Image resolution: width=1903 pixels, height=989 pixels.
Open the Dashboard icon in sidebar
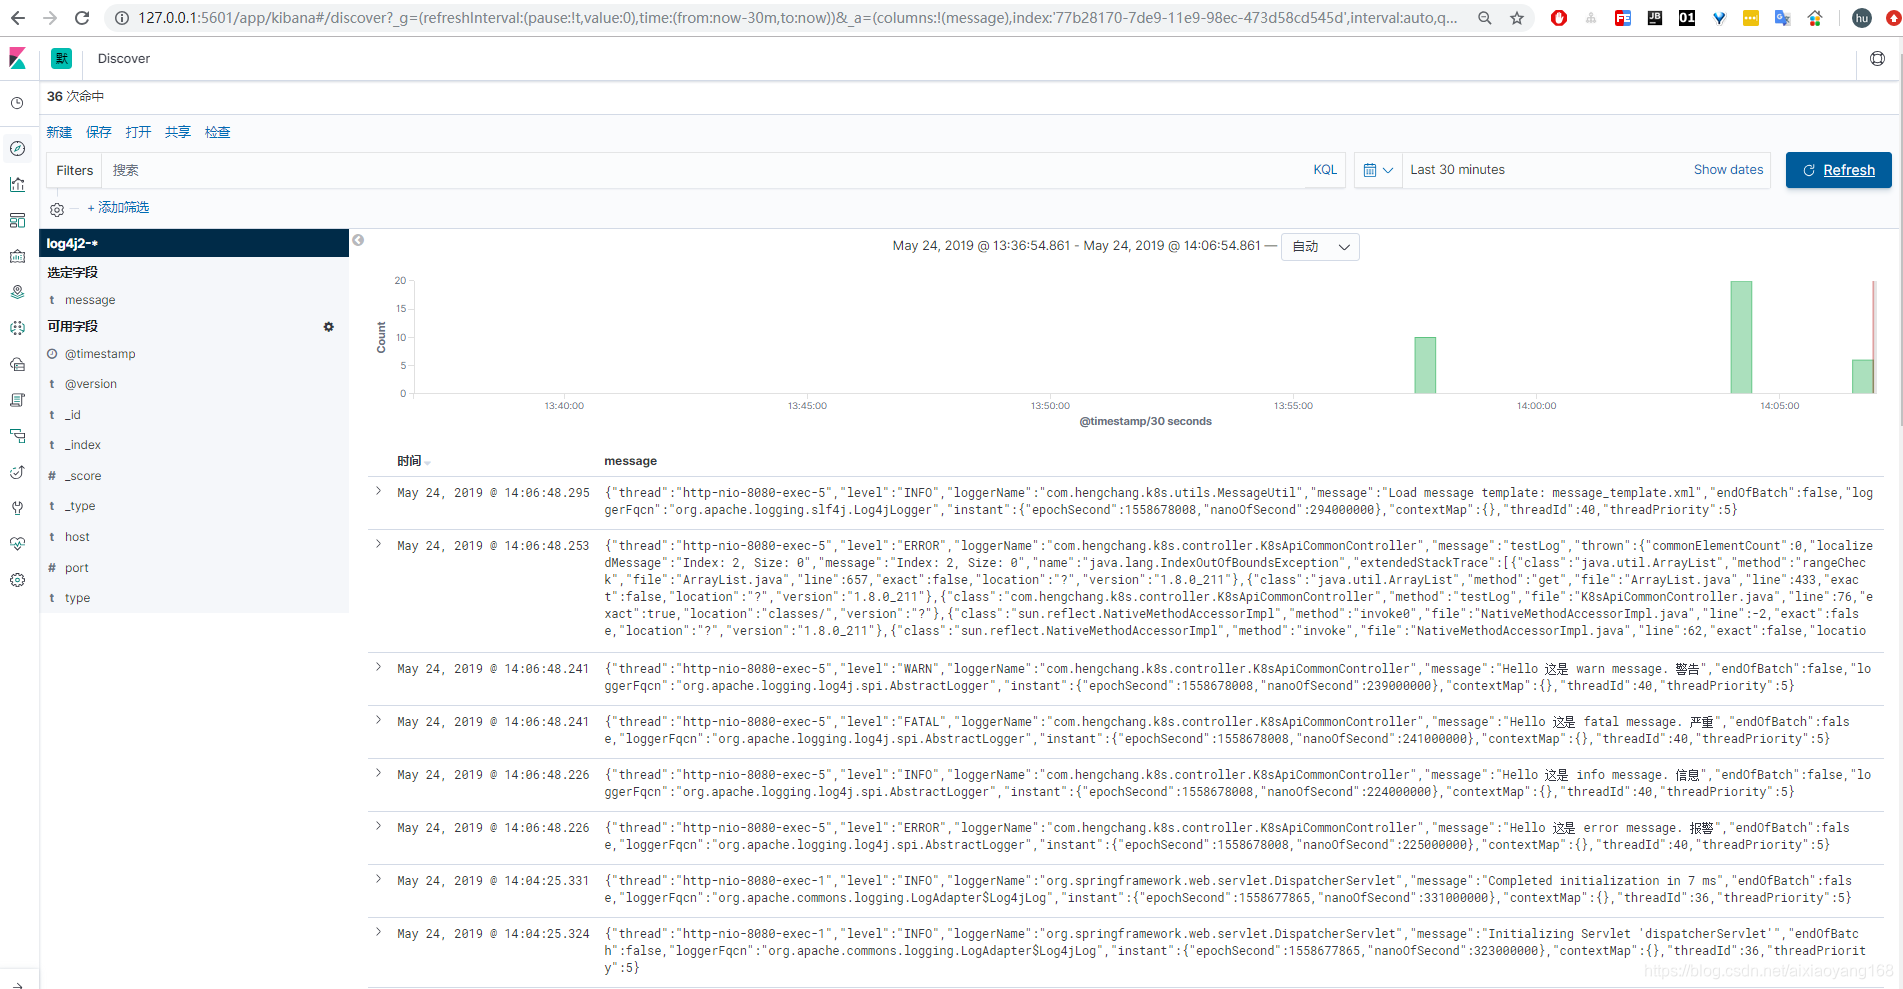(x=18, y=220)
